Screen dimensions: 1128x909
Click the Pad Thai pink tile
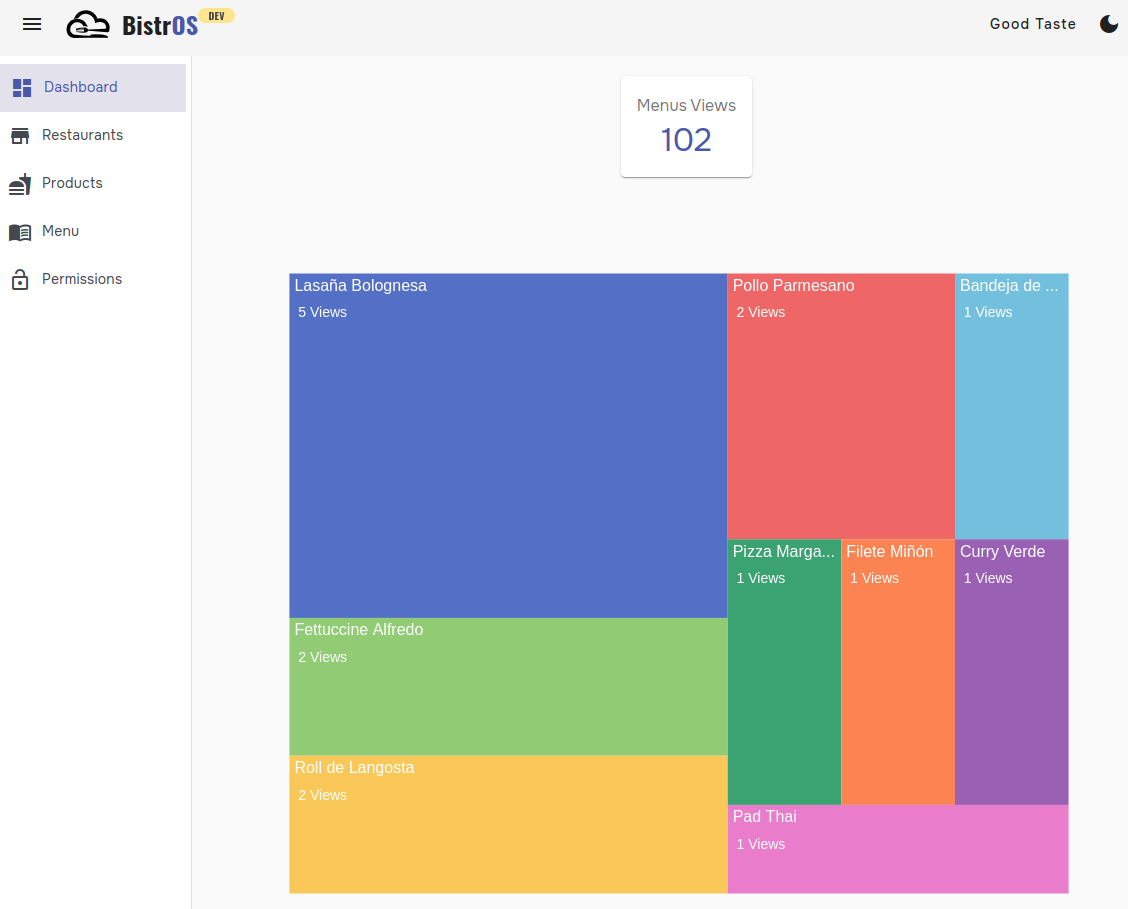(898, 849)
